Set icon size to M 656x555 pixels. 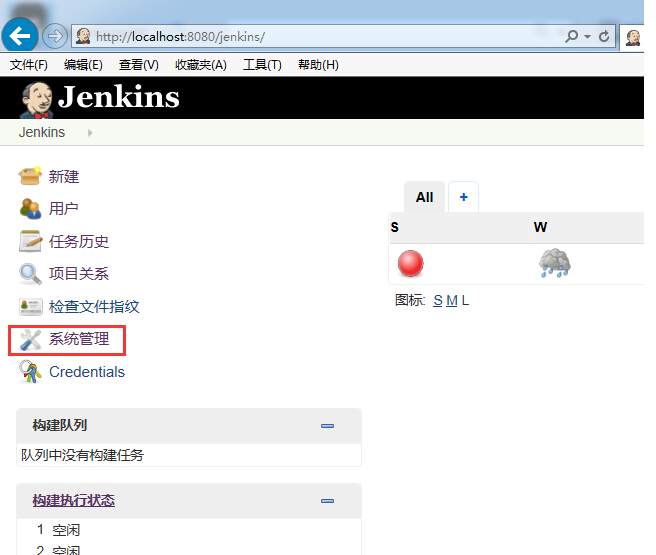[x=451, y=300]
